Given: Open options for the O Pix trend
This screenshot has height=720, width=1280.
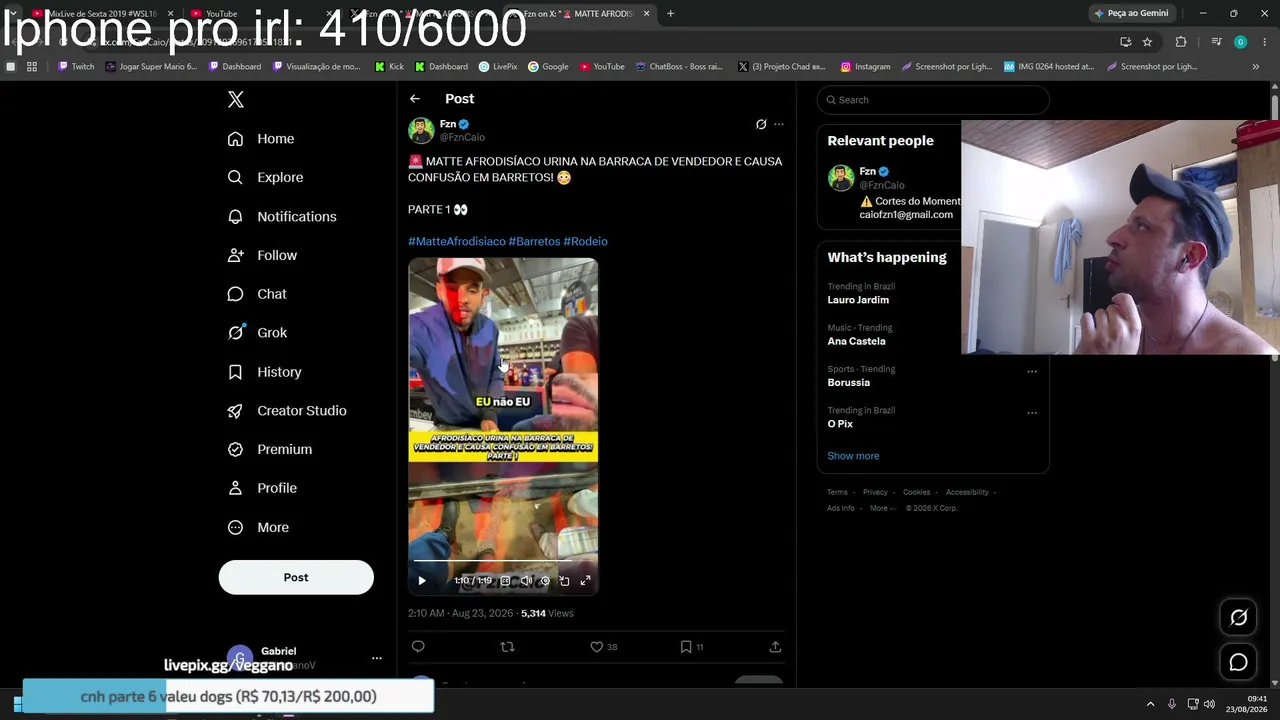Looking at the screenshot, I should point(1032,412).
